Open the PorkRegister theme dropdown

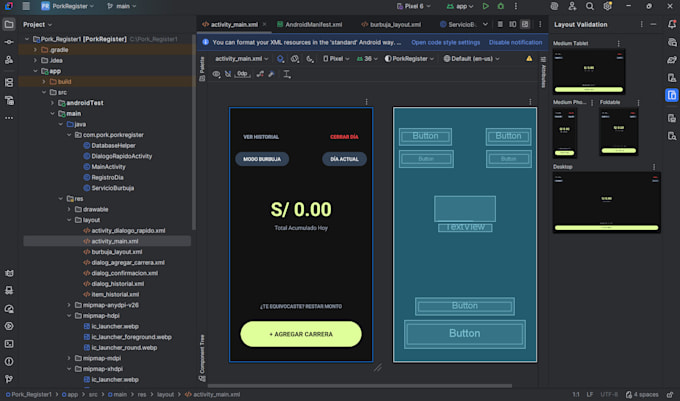pyautogui.click(x=409, y=59)
